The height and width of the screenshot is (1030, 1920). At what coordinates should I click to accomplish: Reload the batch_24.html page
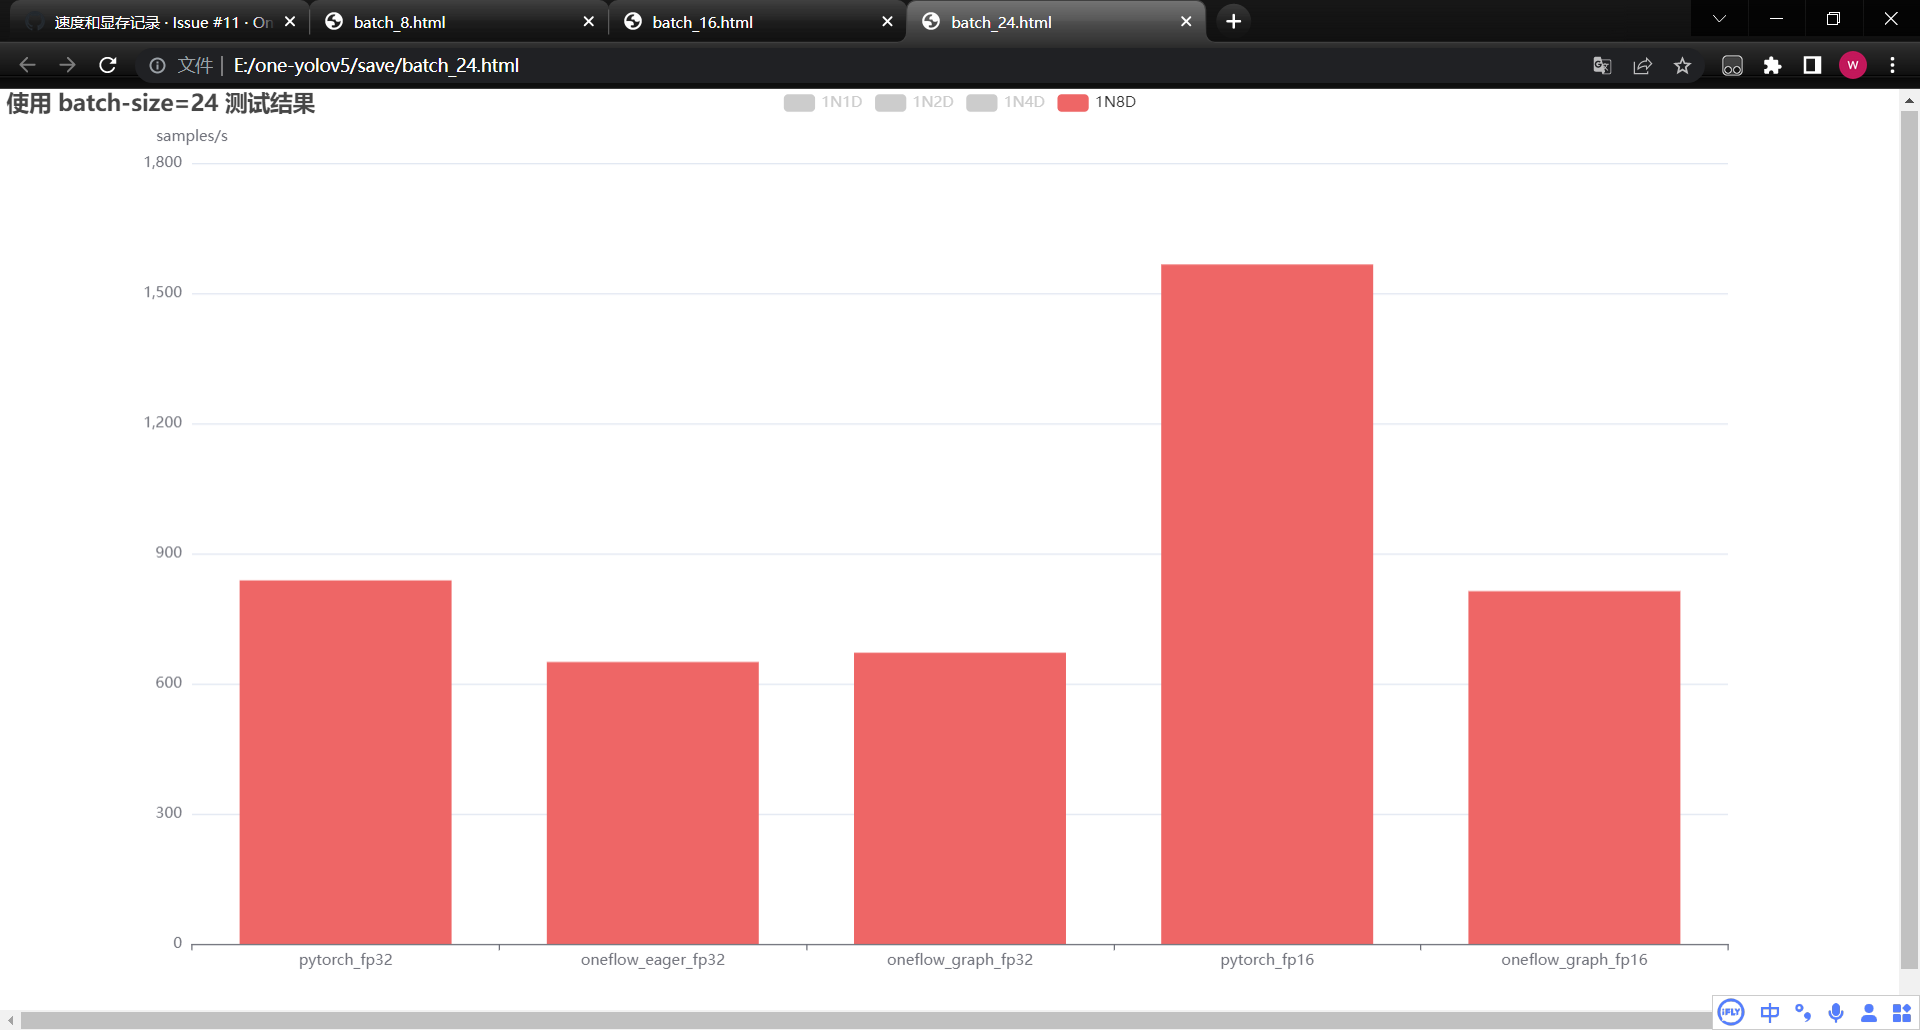pos(108,65)
